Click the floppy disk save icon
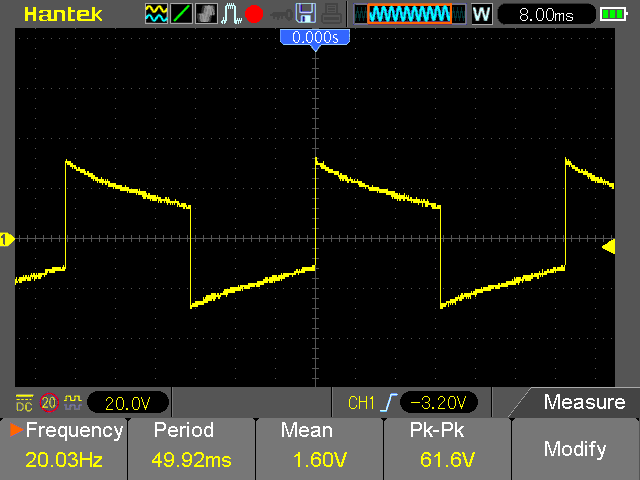 306,14
